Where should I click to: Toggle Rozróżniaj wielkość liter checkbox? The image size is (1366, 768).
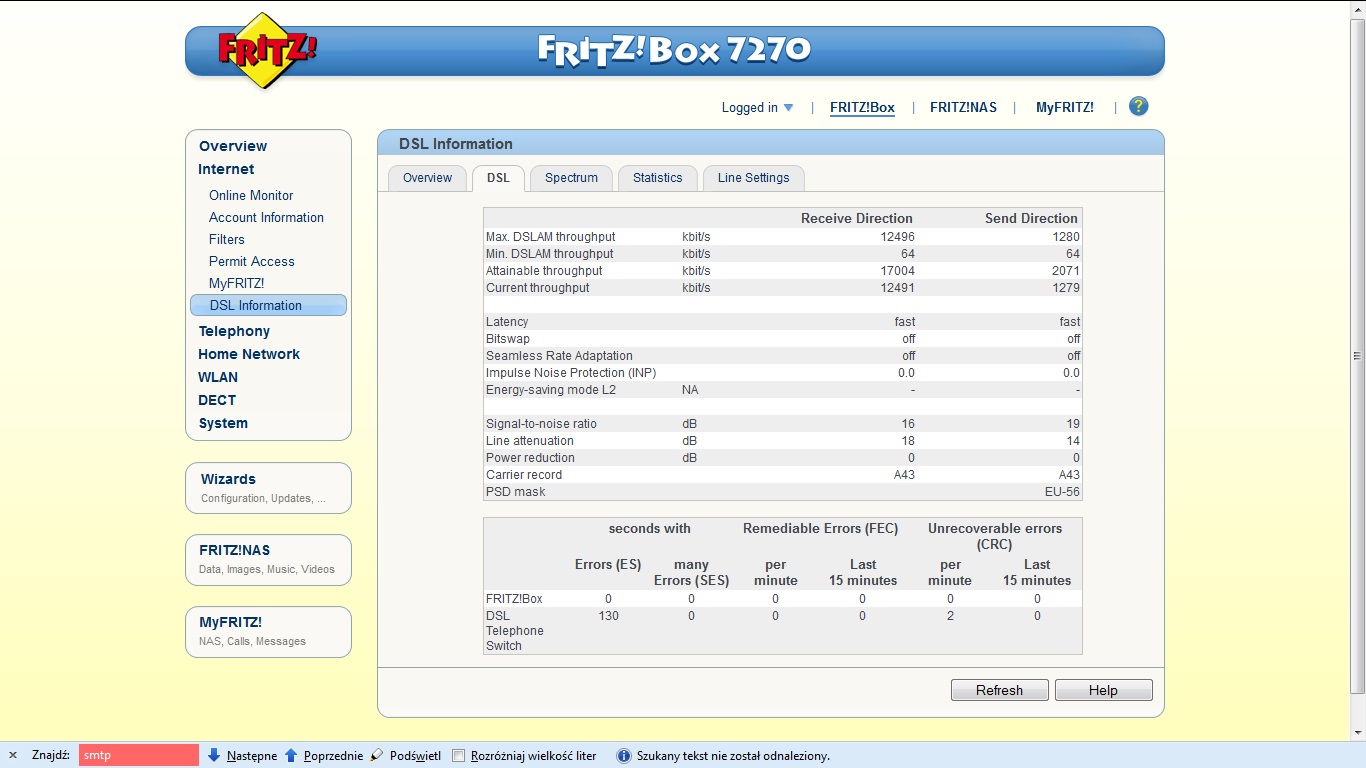[459, 755]
